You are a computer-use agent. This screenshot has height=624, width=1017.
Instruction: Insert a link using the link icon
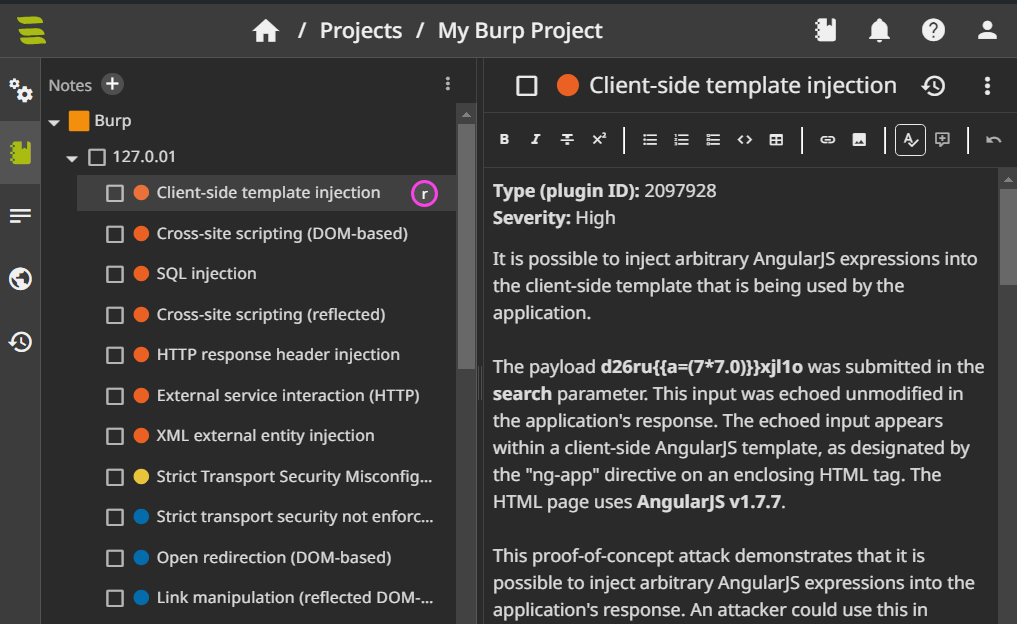[x=828, y=139]
